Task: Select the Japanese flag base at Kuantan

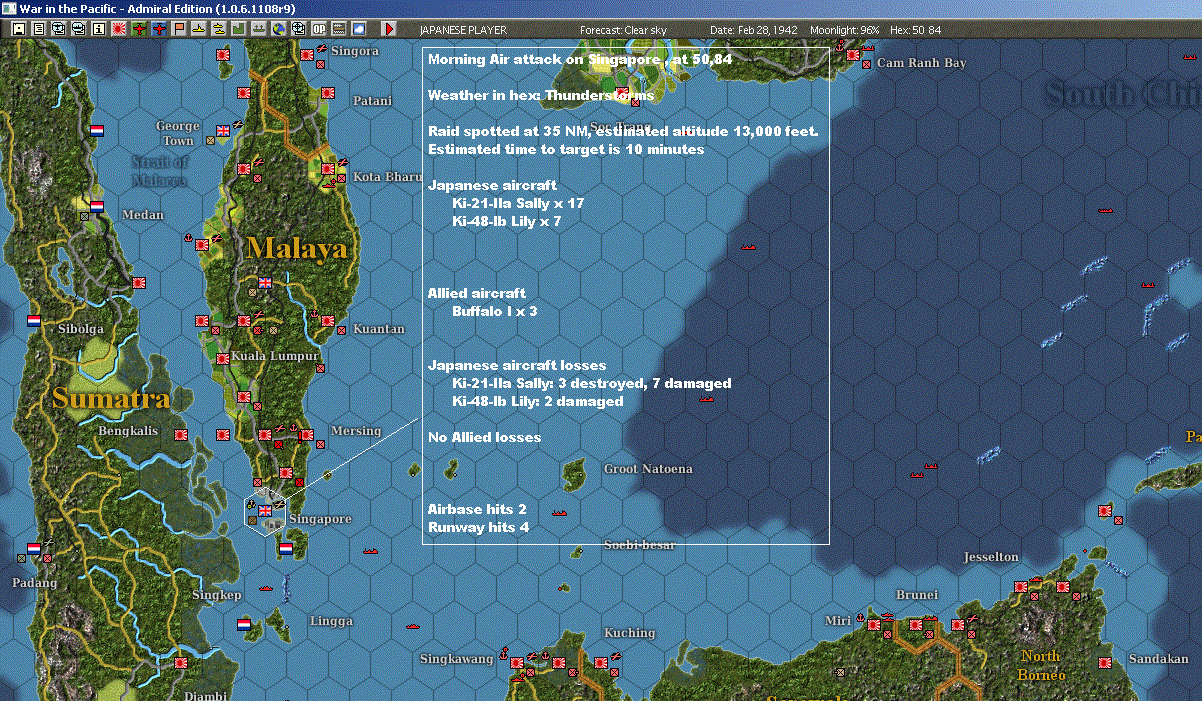Action: [x=329, y=321]
